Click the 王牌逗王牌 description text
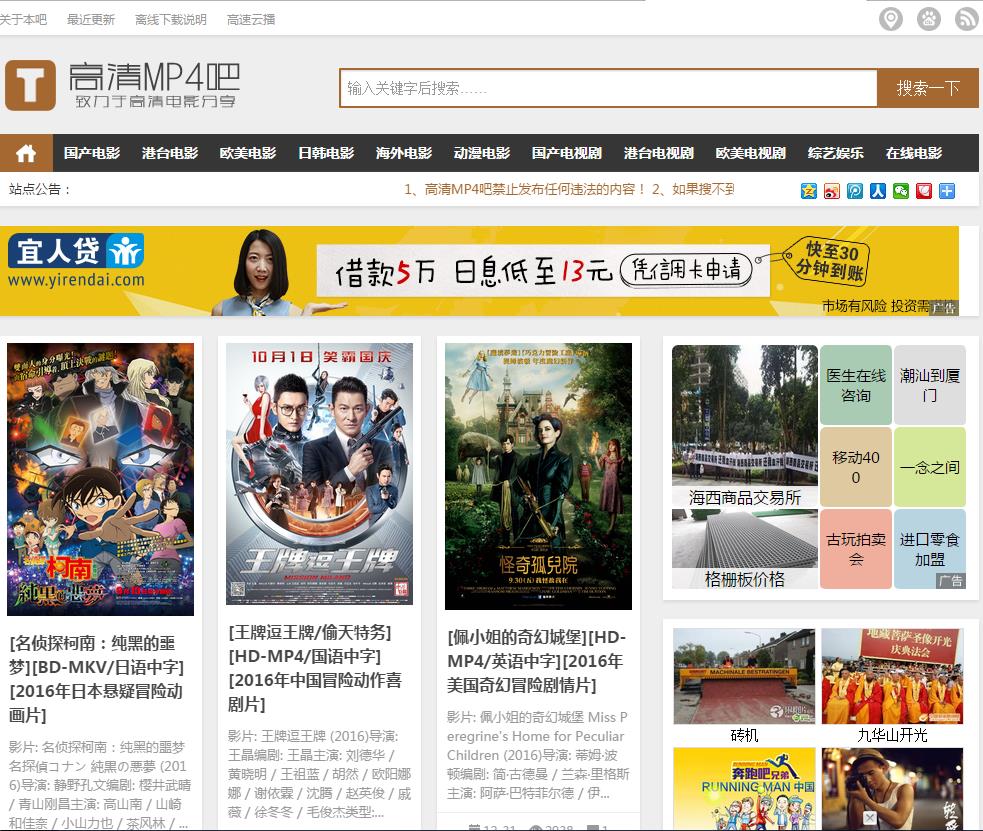The width and height of the screenshot is (983, 831). coord(319,774)
